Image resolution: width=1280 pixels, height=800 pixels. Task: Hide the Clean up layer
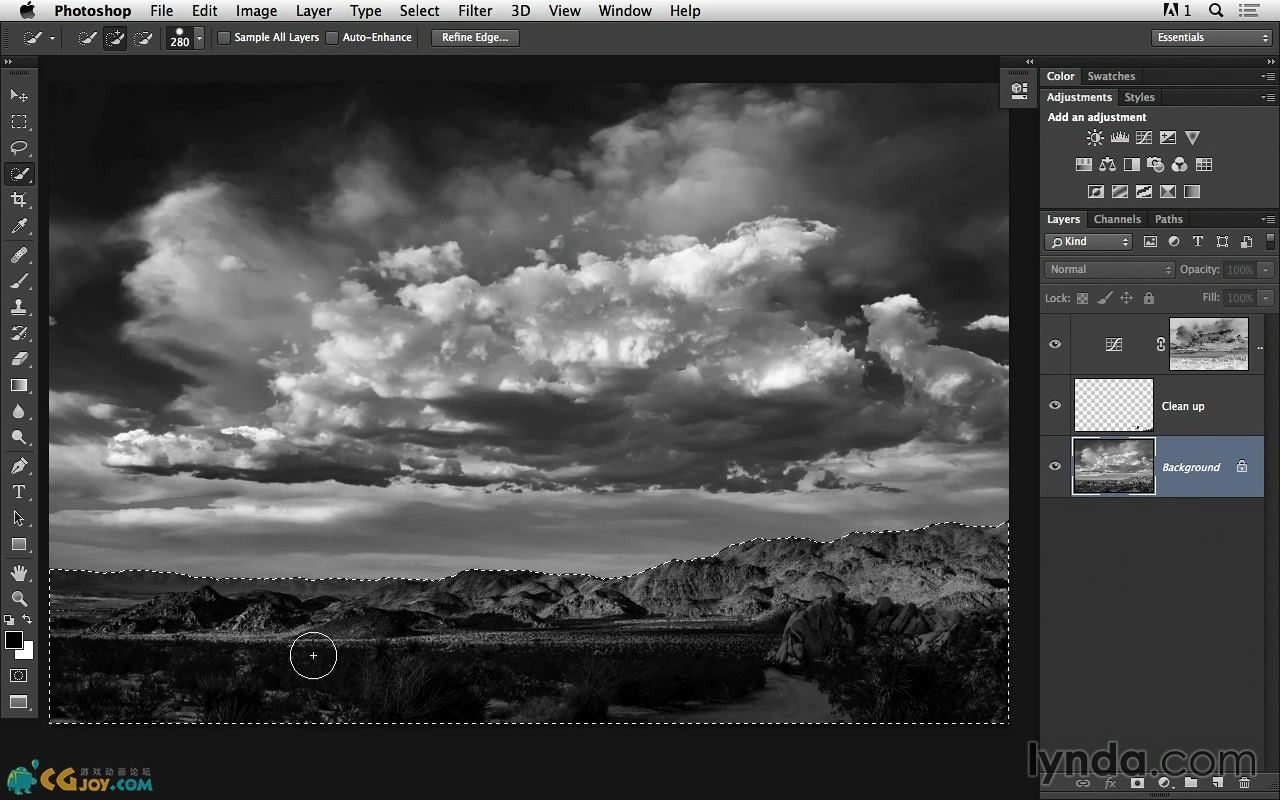click(1055, 405)
